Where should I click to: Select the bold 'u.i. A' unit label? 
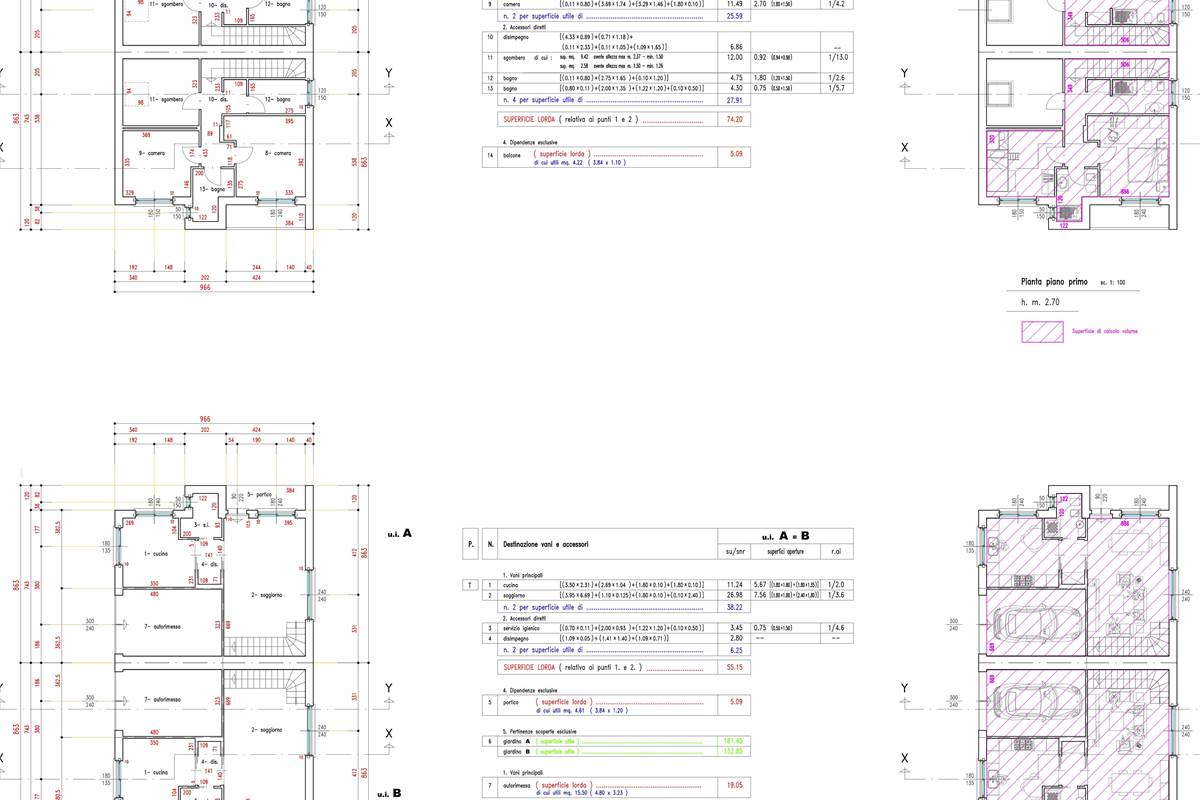400,534
